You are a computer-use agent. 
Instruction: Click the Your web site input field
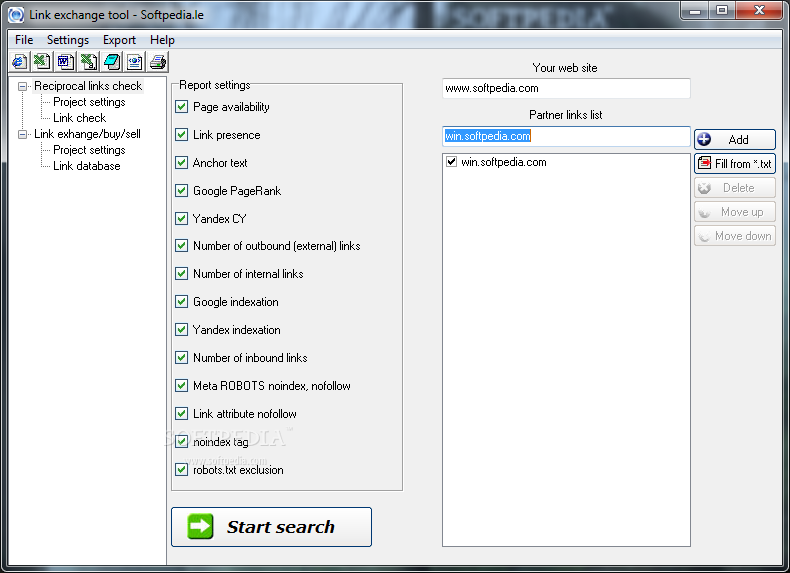click(x=566, y=88)
